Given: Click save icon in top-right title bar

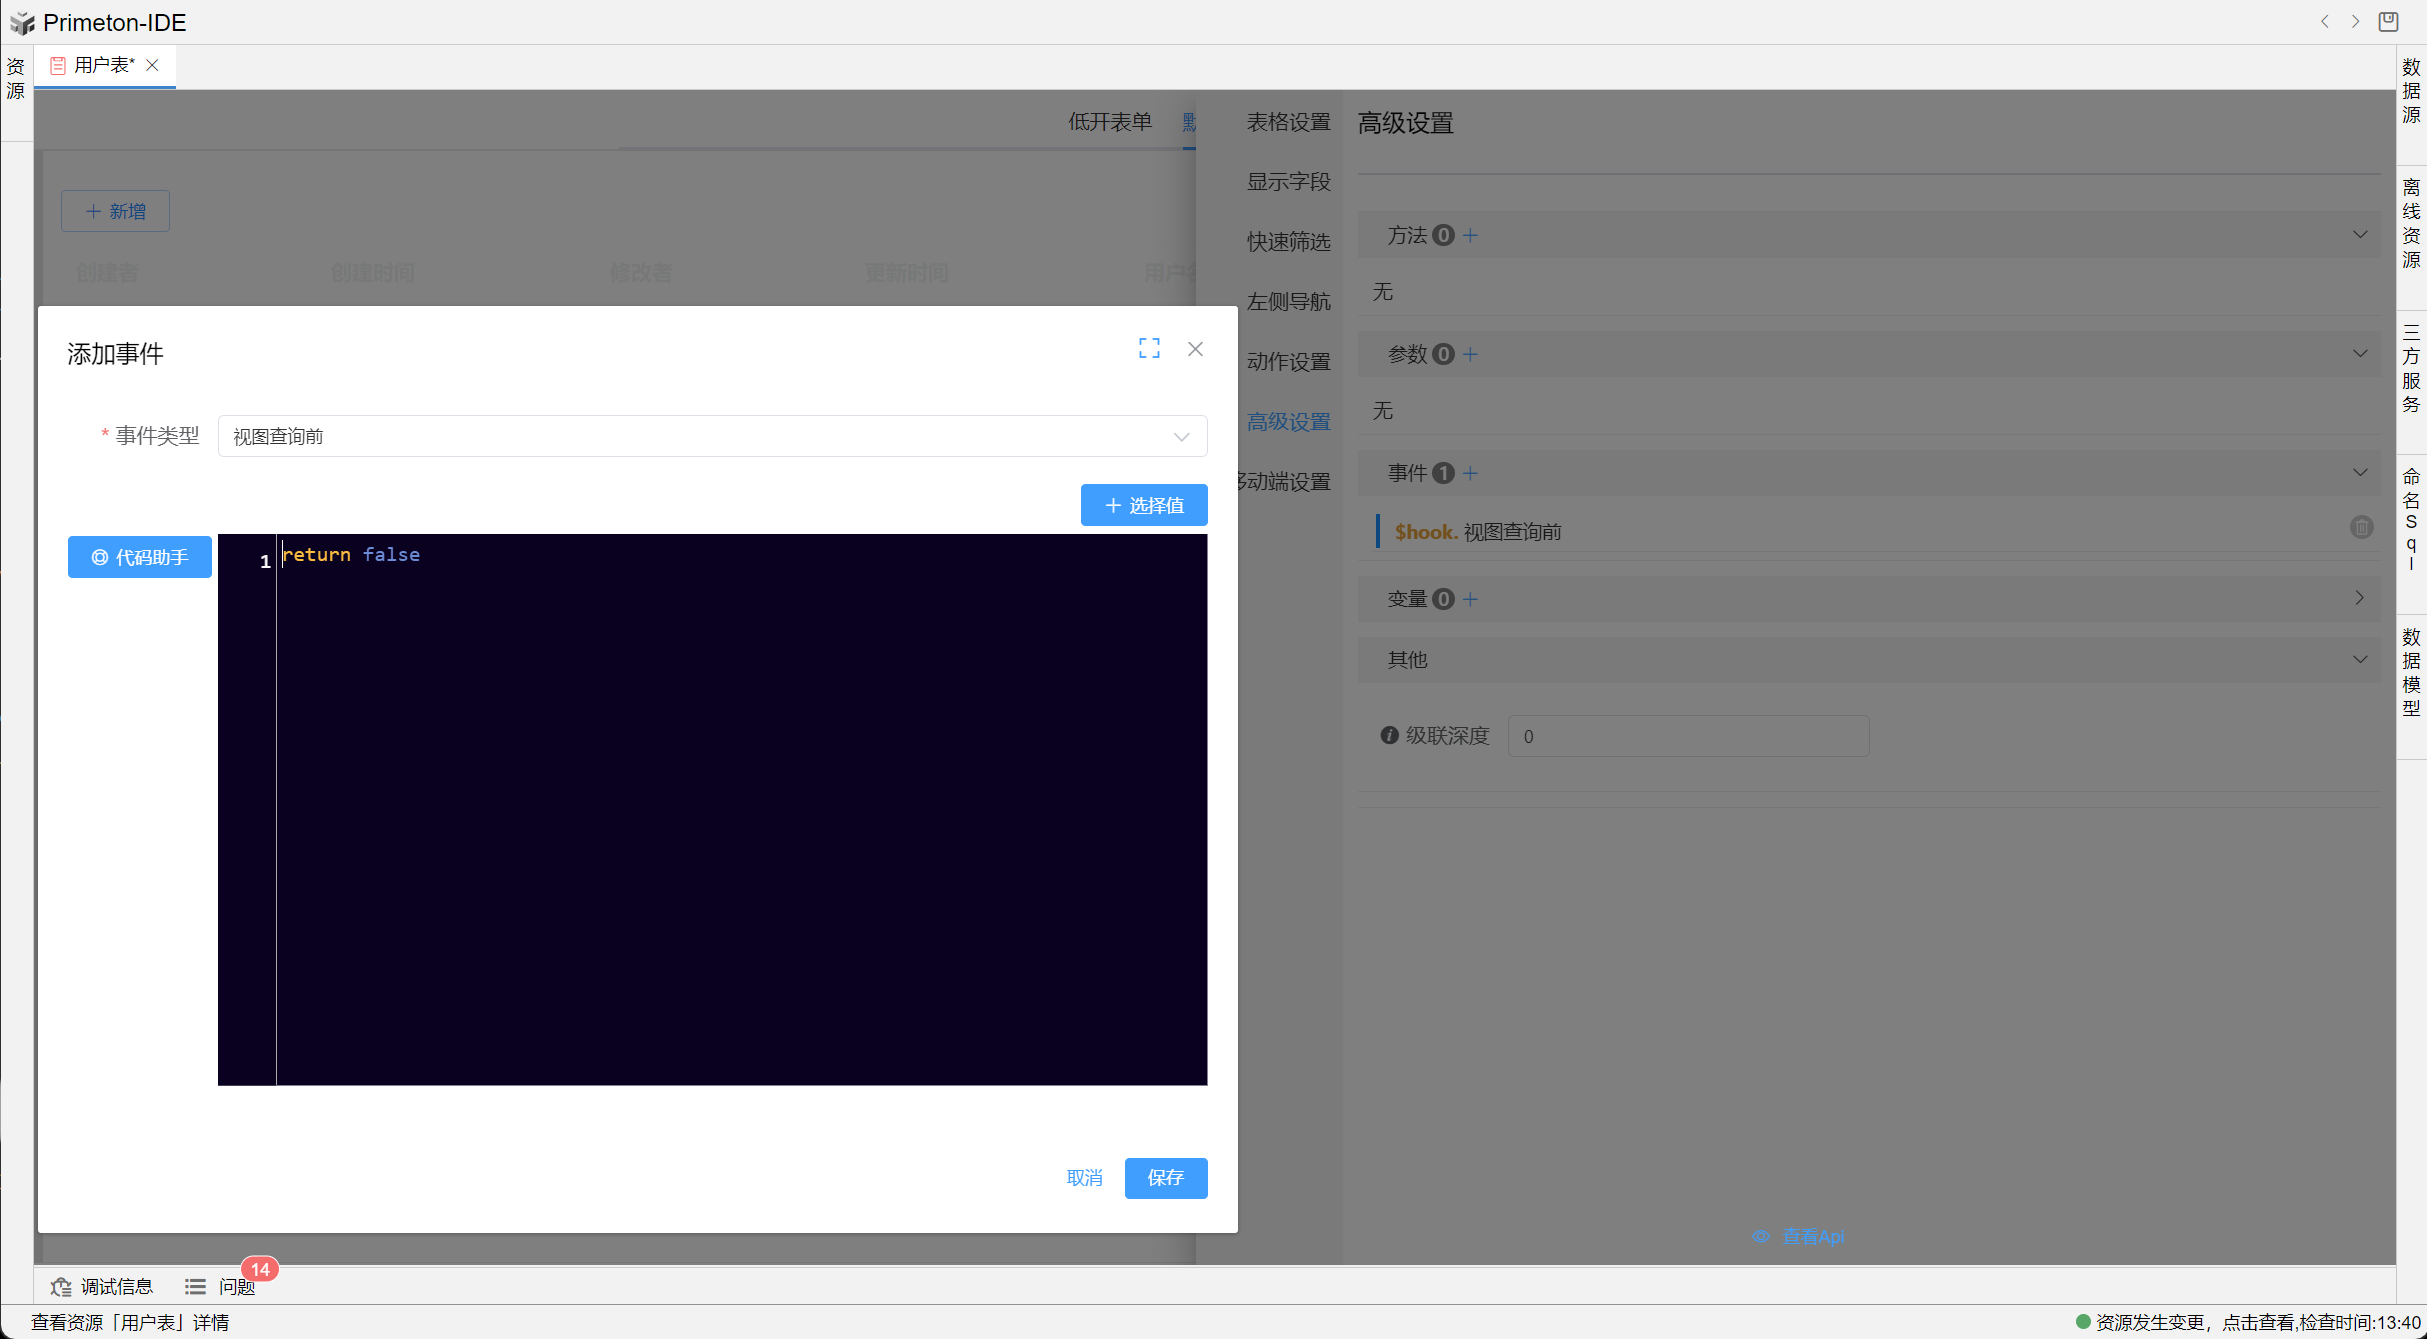Looking at the screenshot, I should 2388,21.
